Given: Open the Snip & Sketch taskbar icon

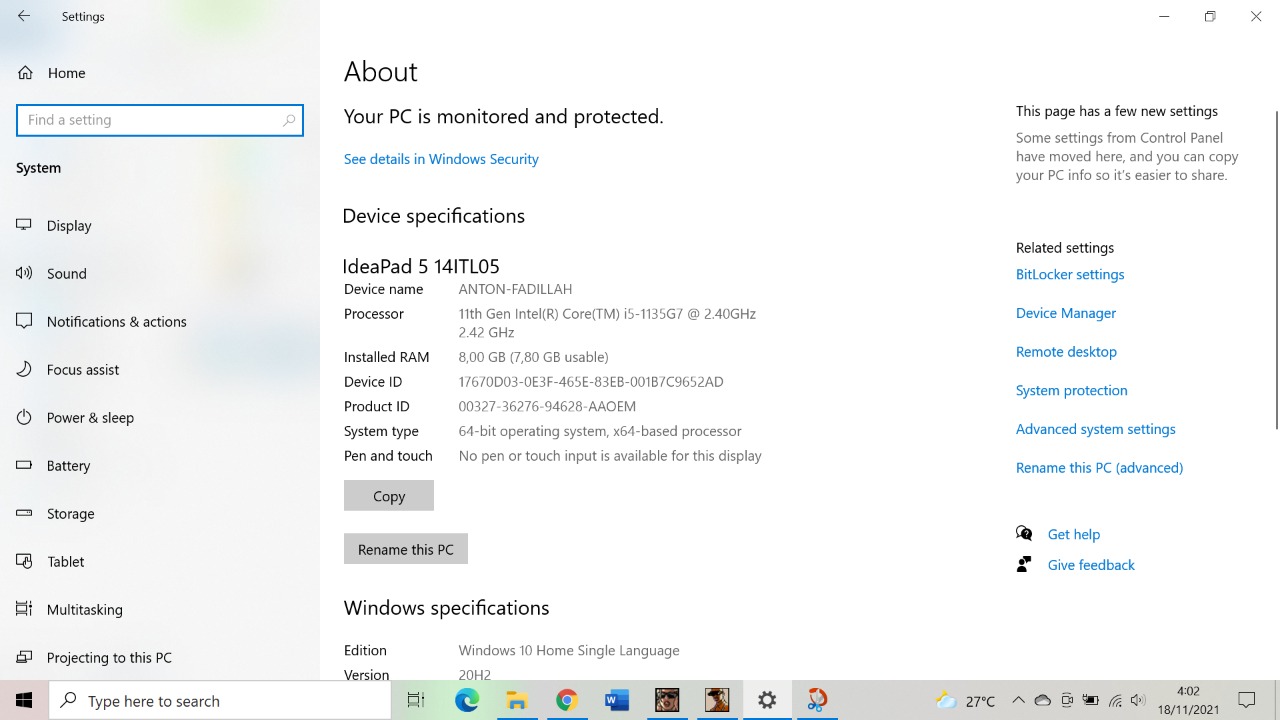Looking at the screenshot, I should (x=817, y=700).
